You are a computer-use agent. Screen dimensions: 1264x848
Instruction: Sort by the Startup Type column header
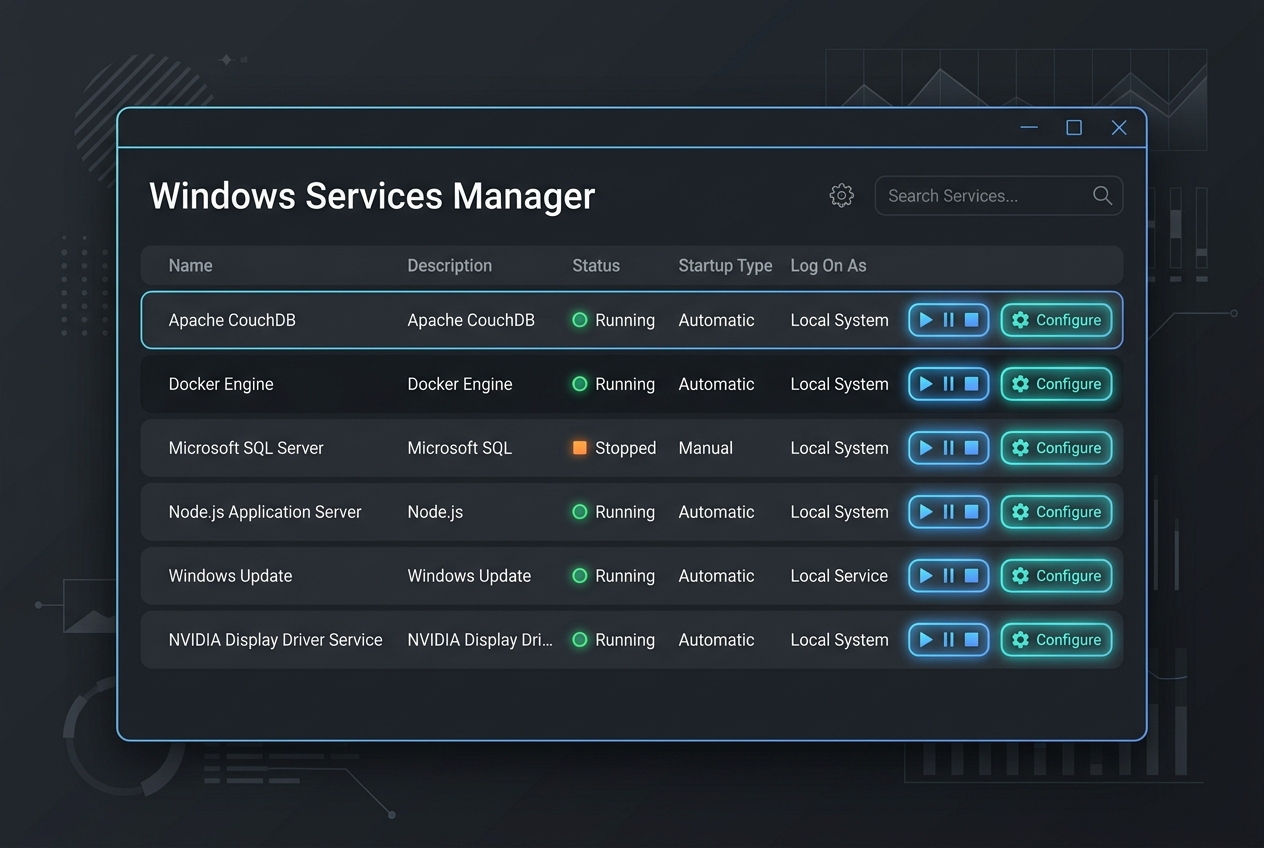click(x=725, y=266)
